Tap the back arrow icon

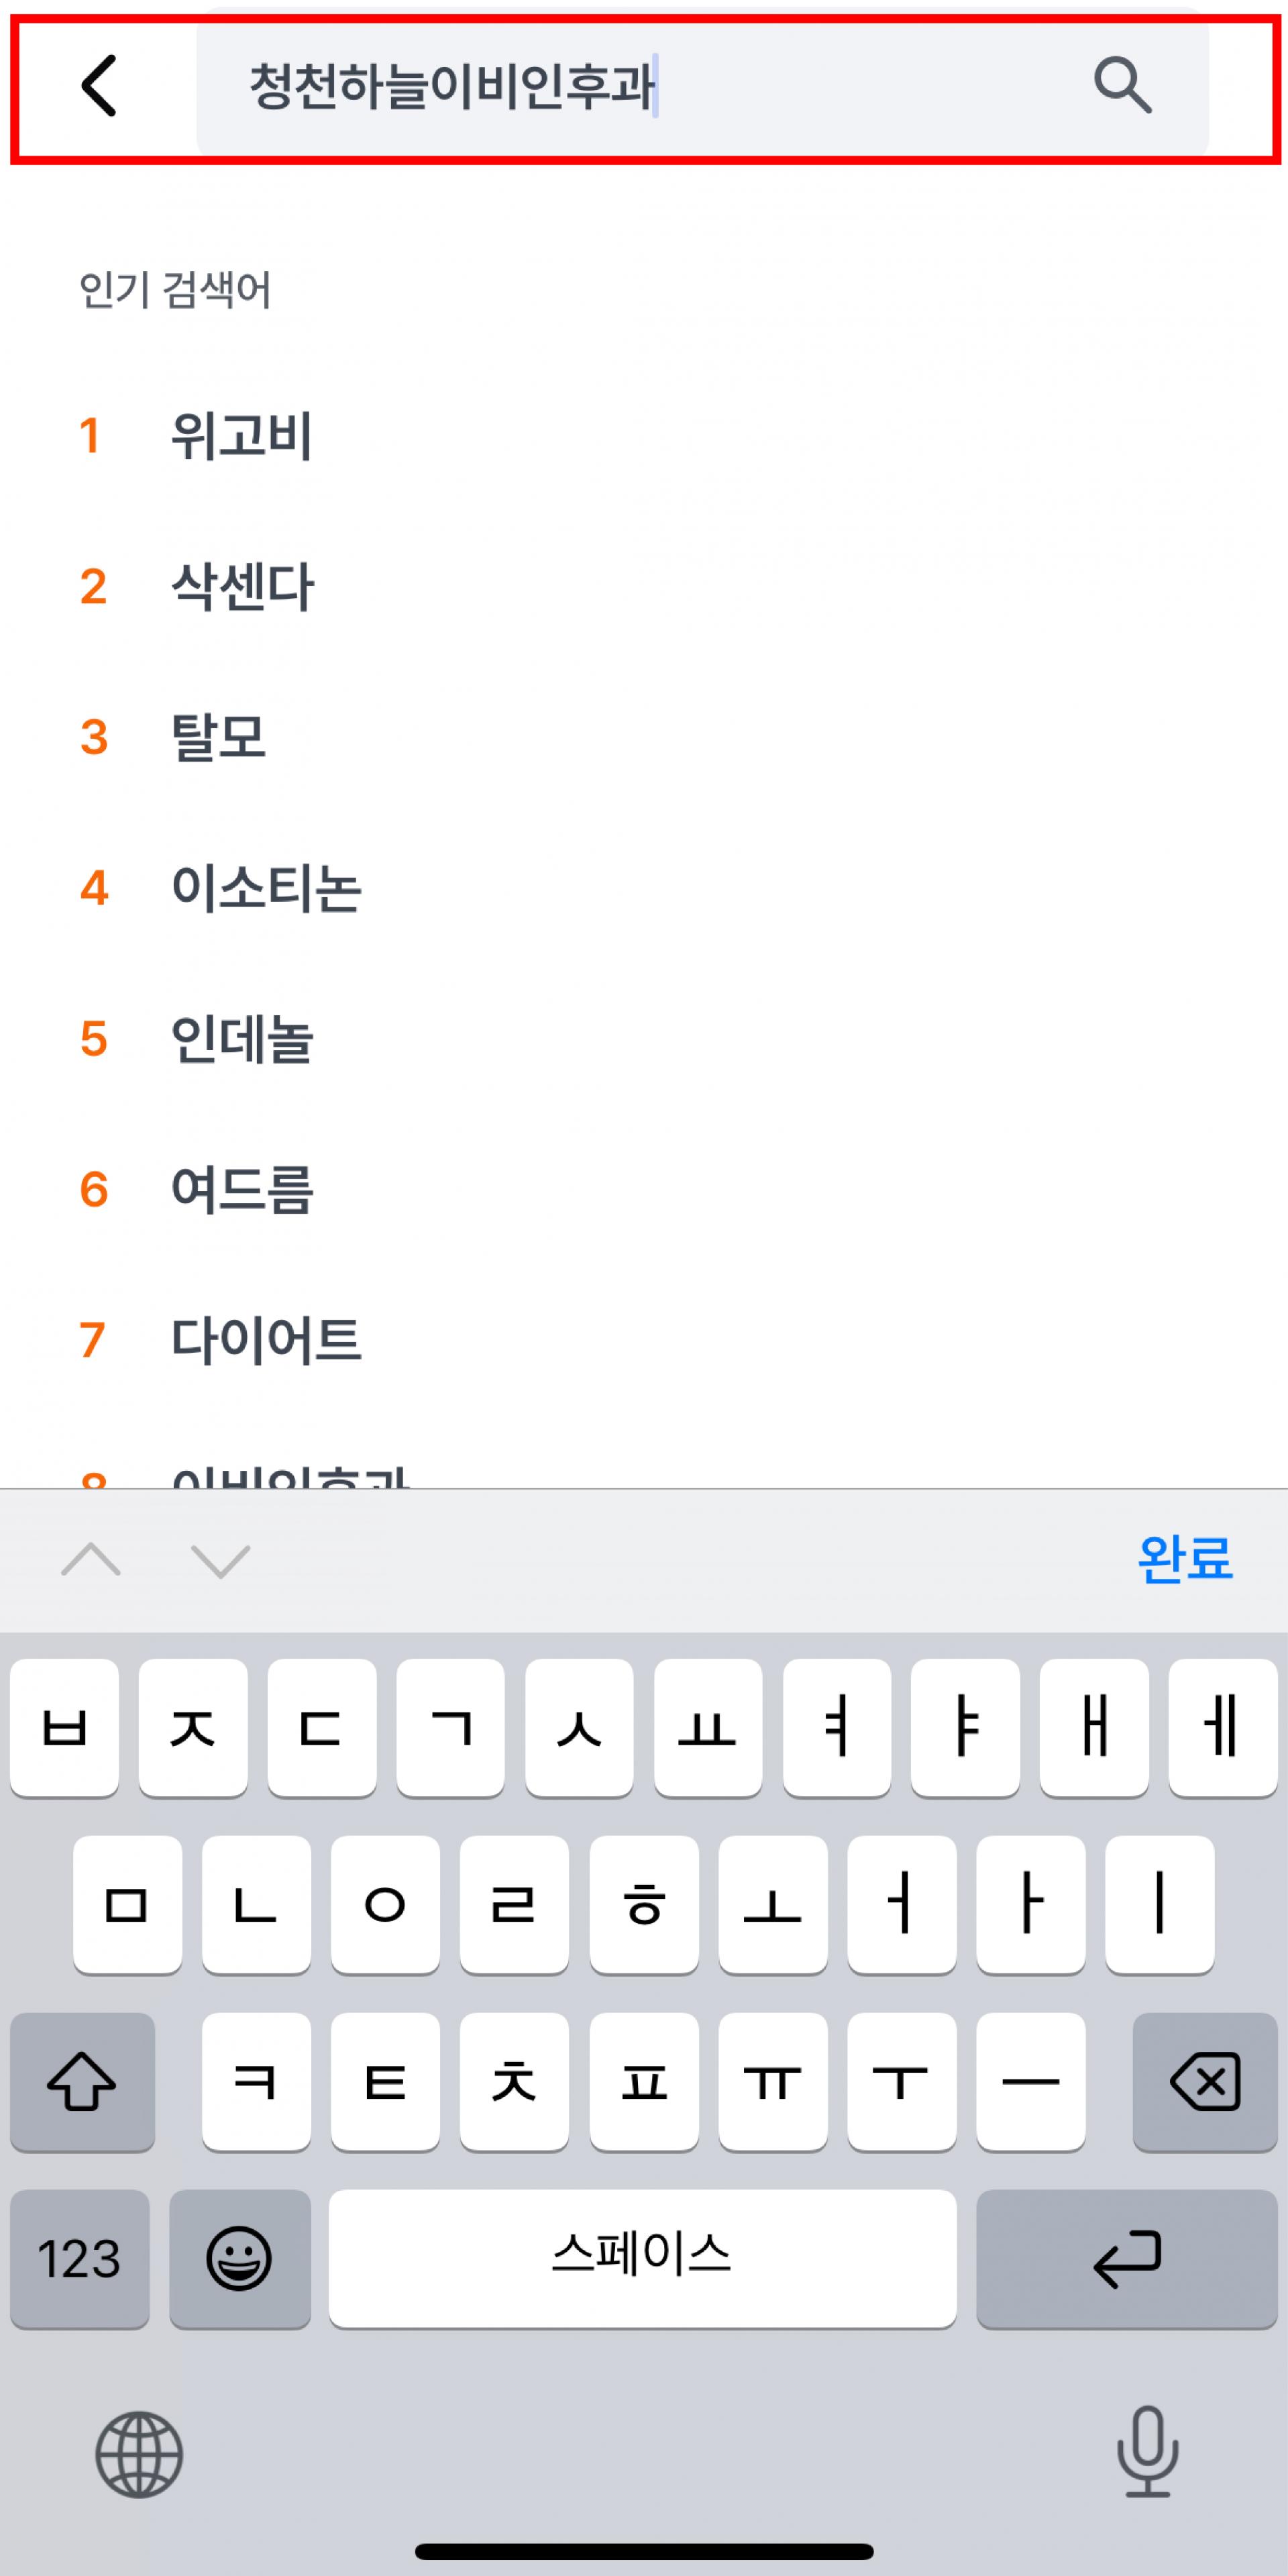pyautogui.click(x=99, y=85)
